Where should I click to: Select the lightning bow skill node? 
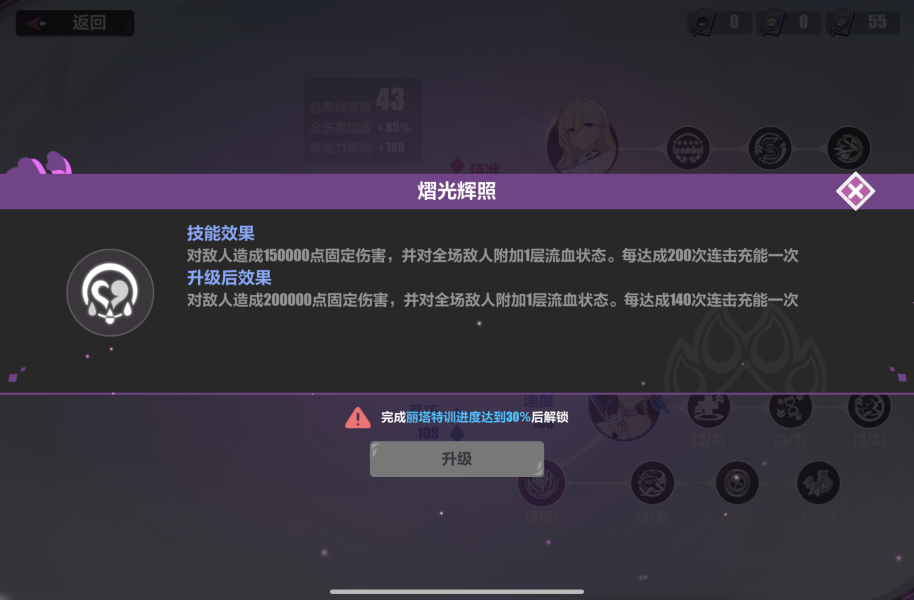(x=849, y=149)
